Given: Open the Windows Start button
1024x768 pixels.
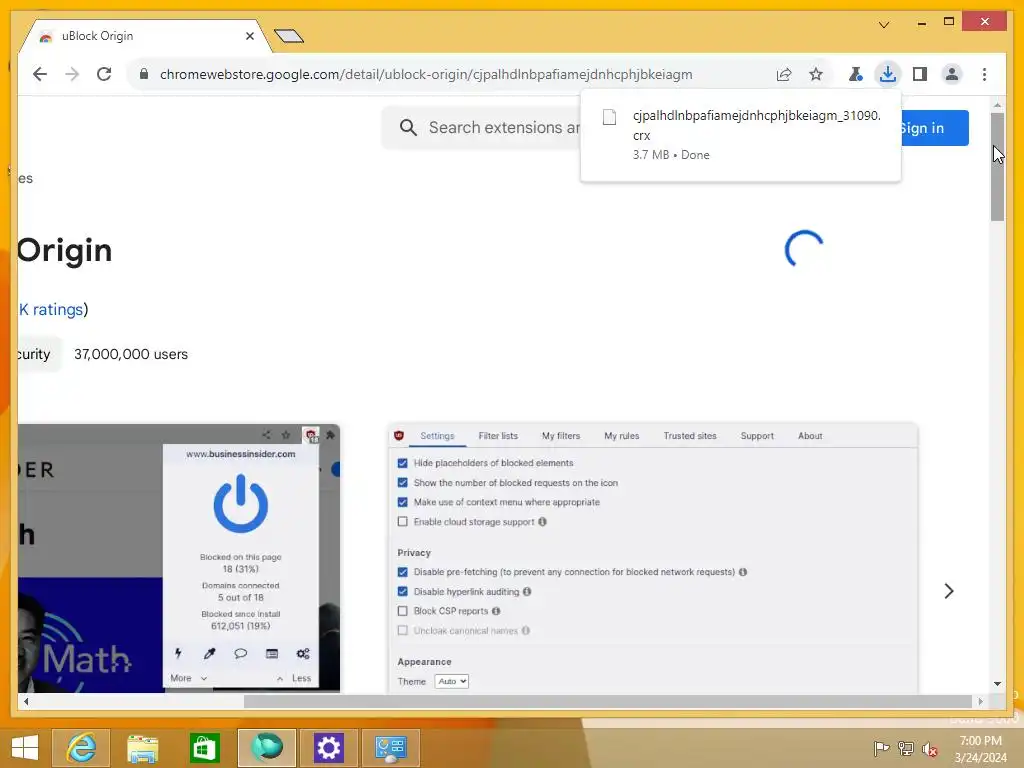Looking at the screenshot, I should [x=25, y=748].
